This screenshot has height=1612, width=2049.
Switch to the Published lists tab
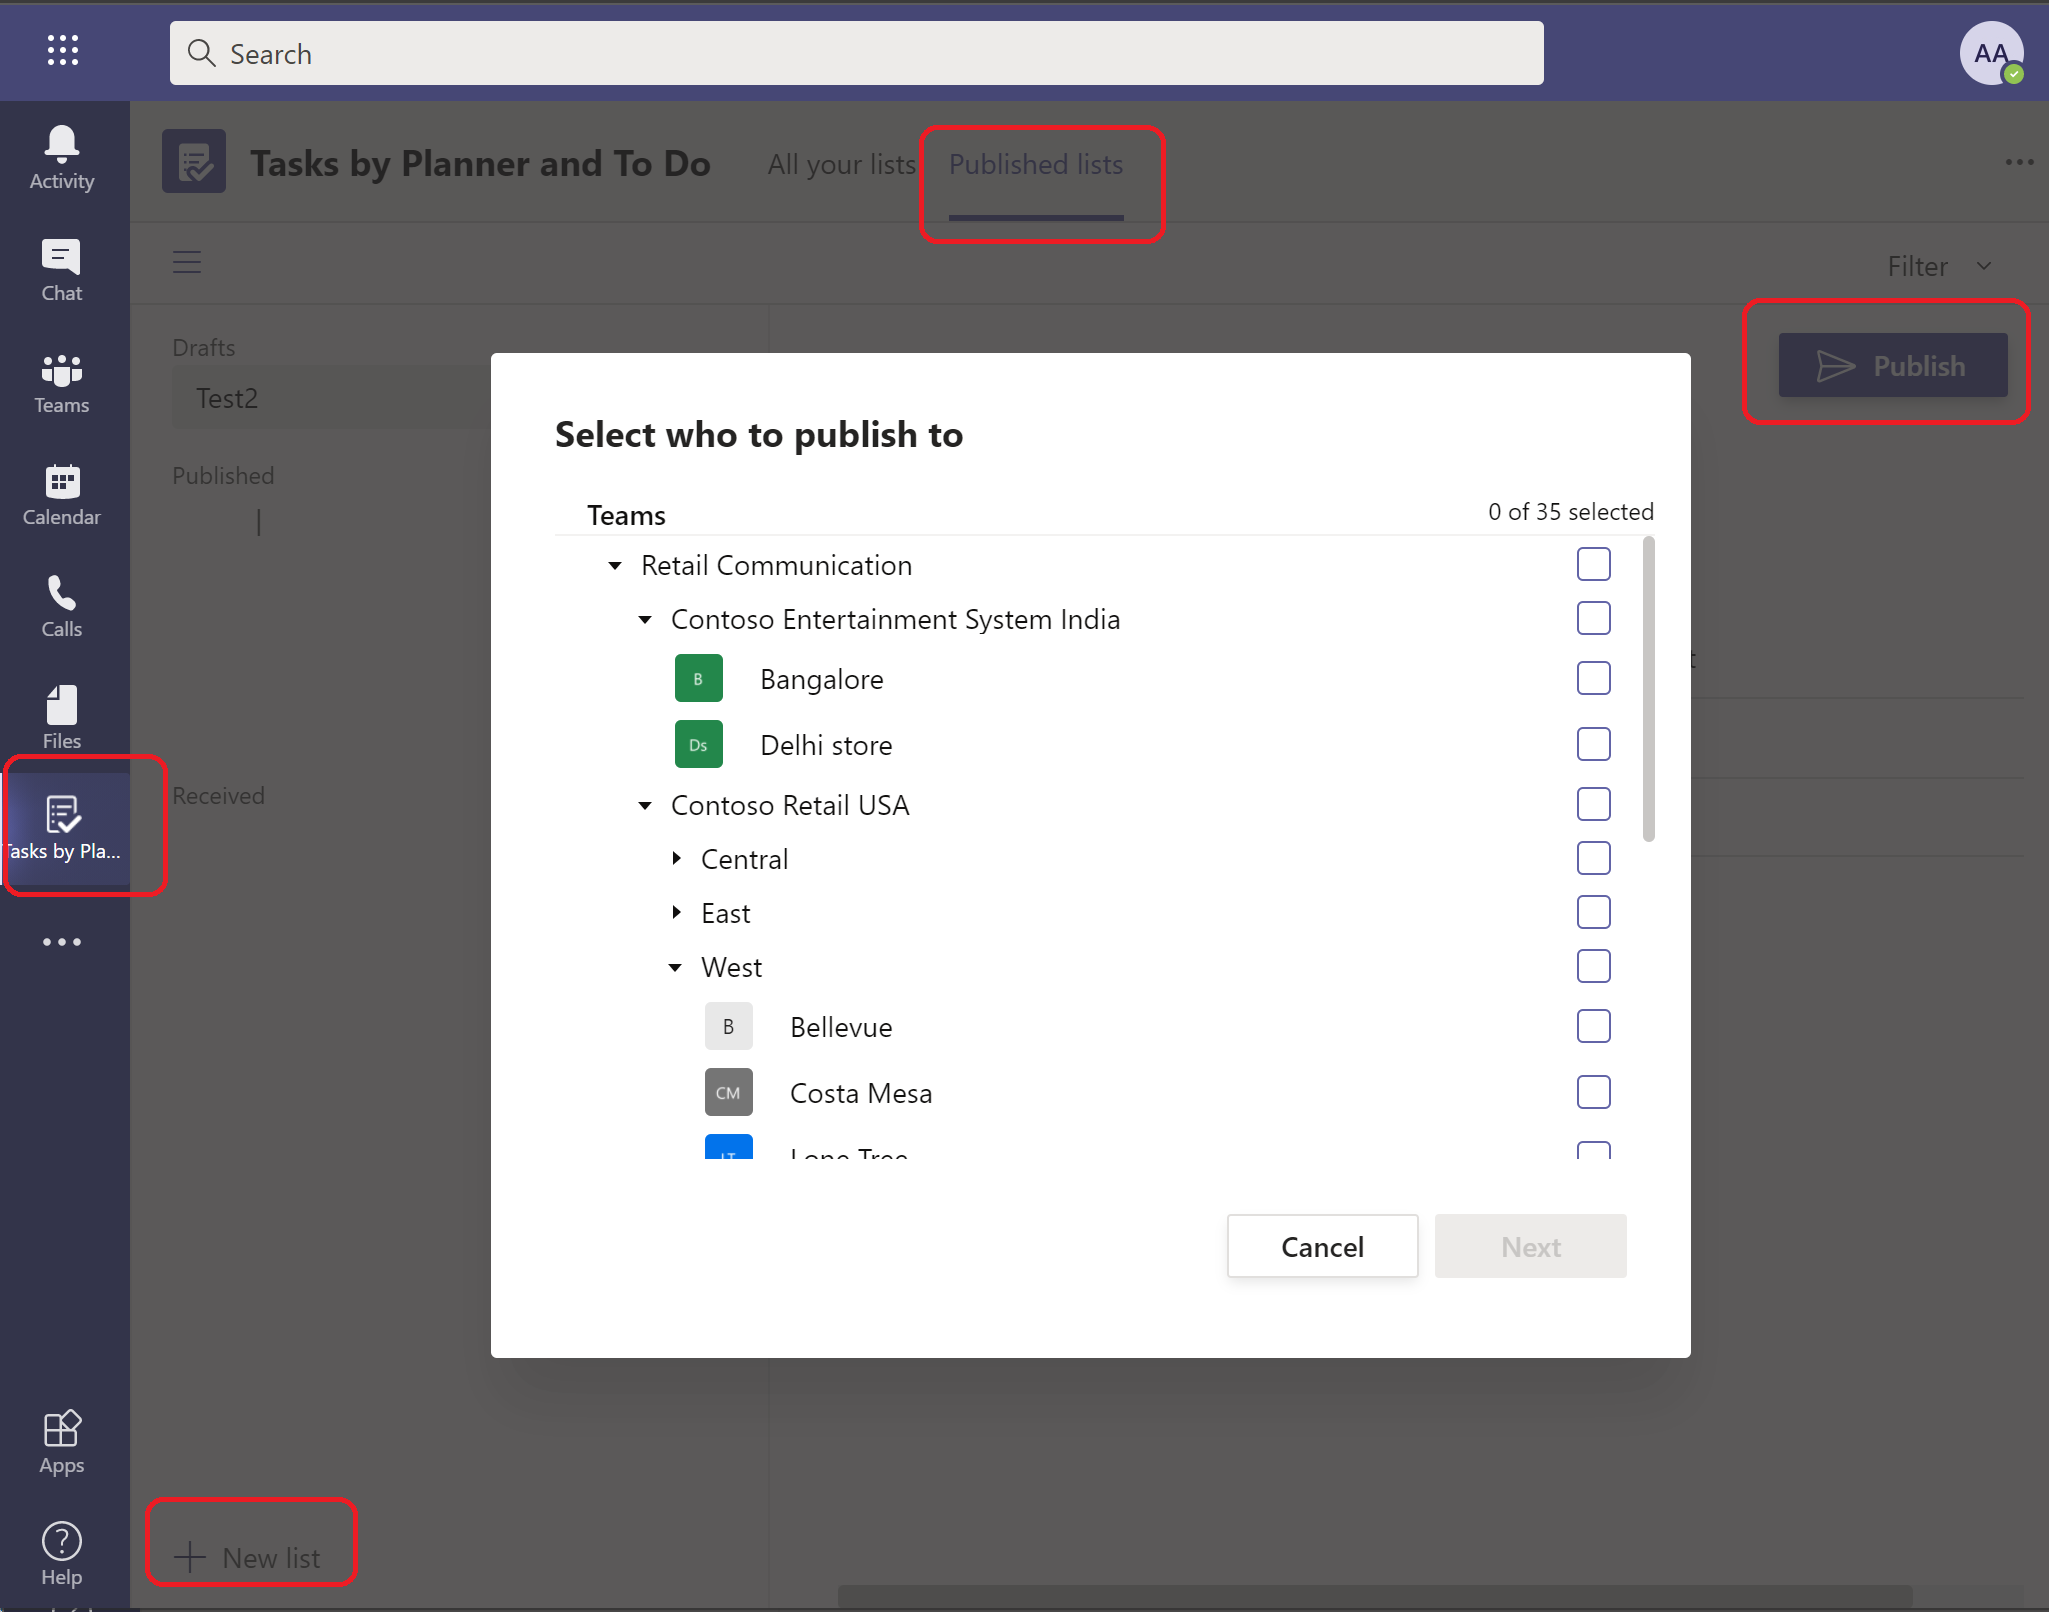(1034, 163)
